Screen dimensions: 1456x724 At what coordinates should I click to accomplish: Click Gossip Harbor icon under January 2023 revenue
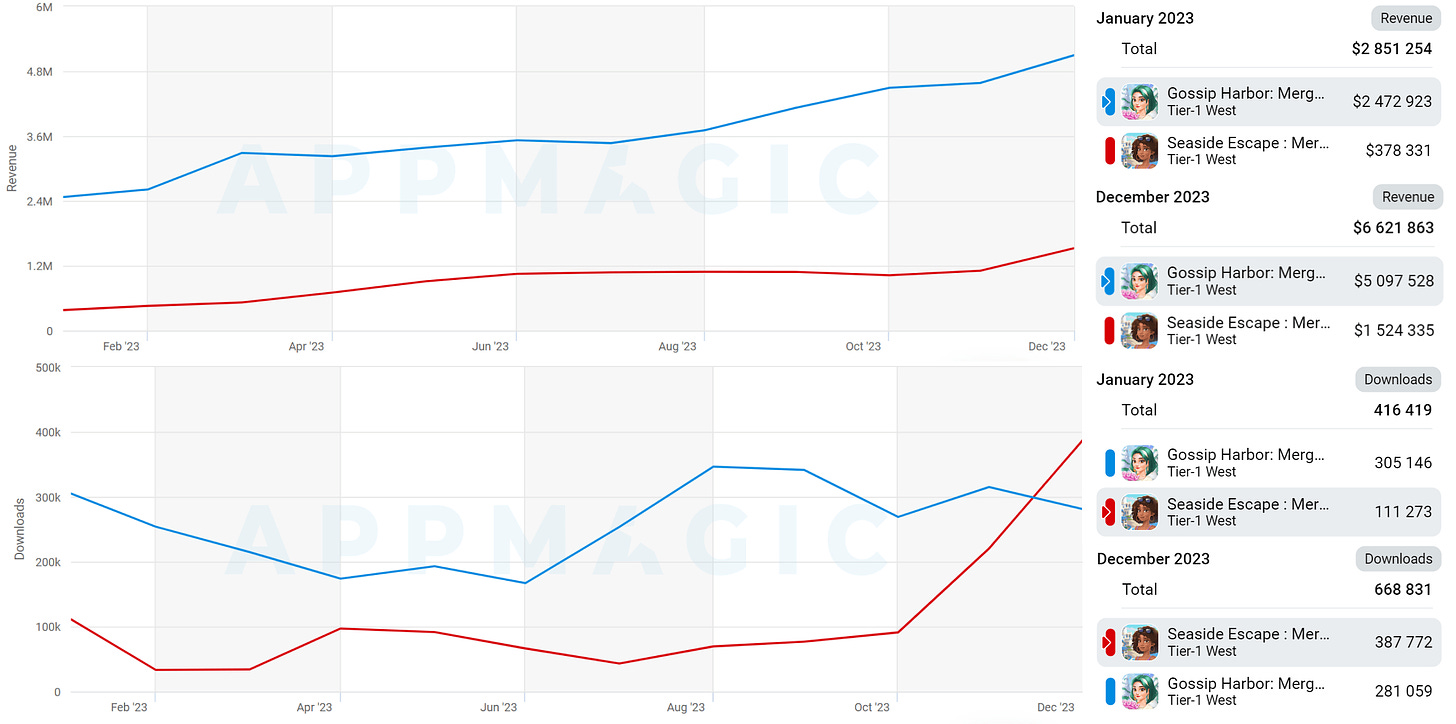[x=1140, y=102]
